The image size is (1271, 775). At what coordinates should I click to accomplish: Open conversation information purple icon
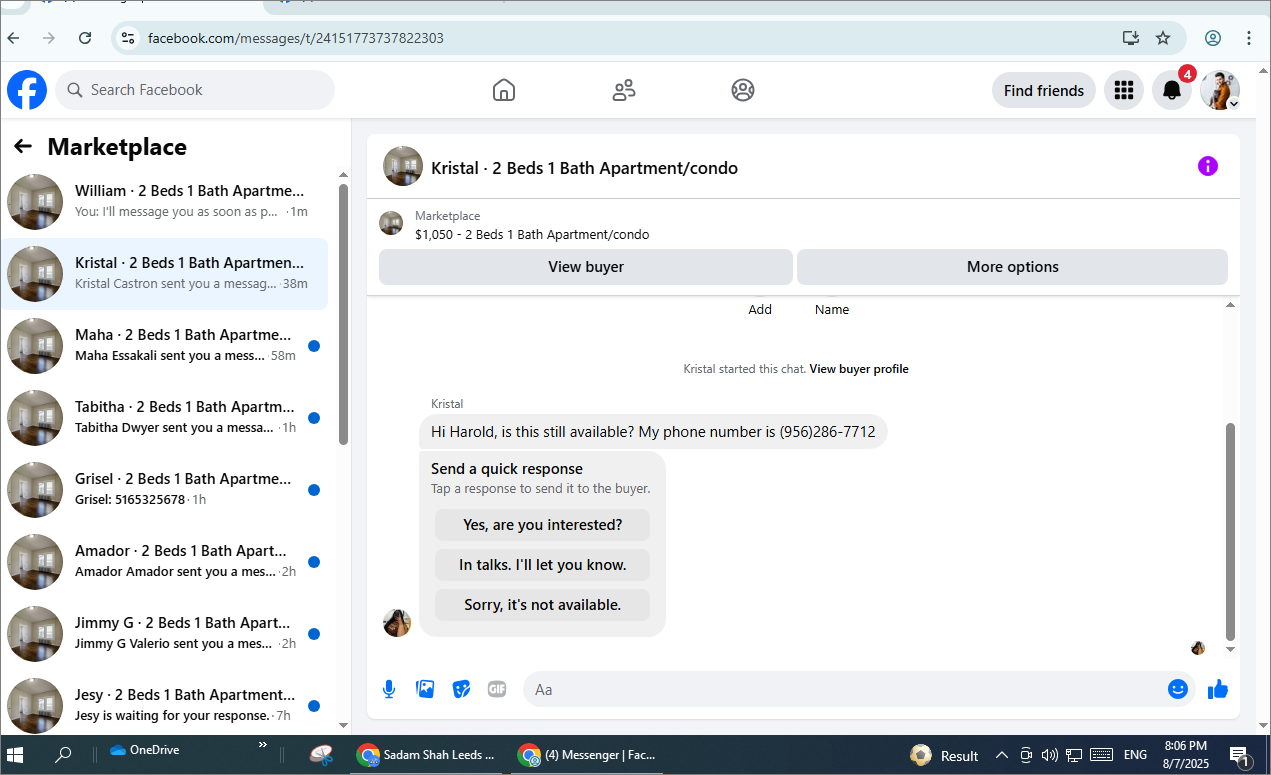1208,166
